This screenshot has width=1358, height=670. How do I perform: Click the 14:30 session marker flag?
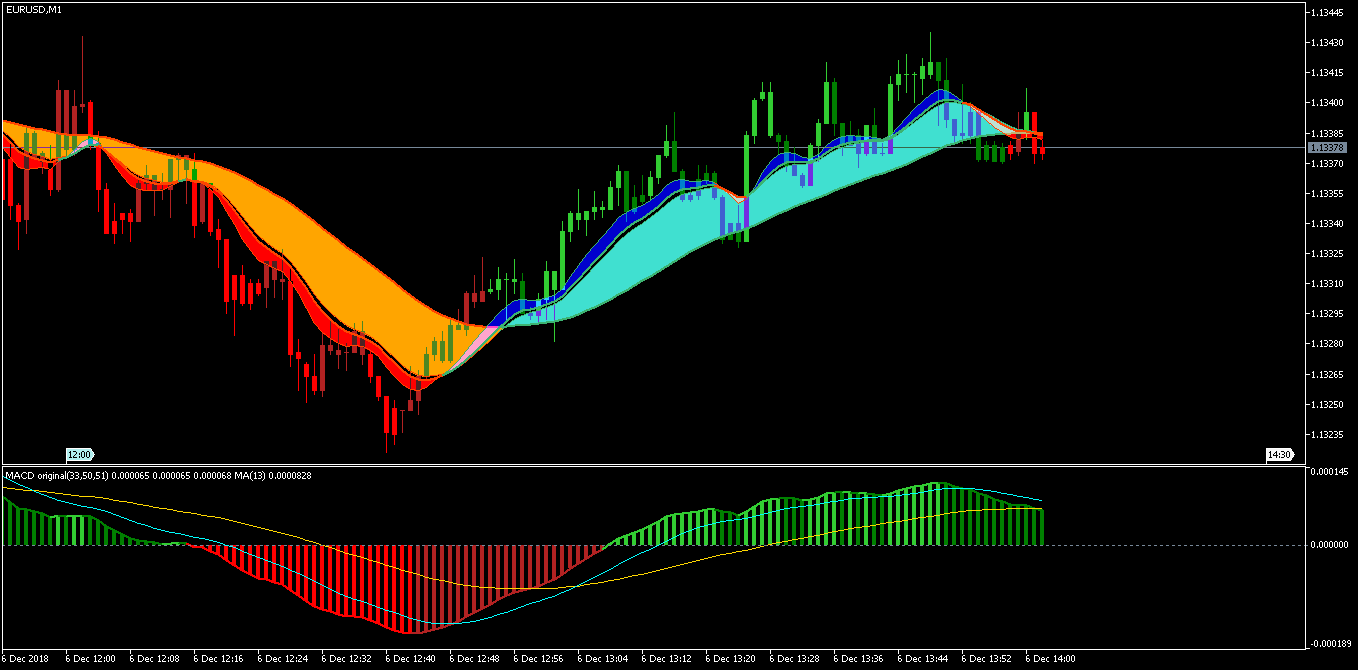coord(1279,454)
